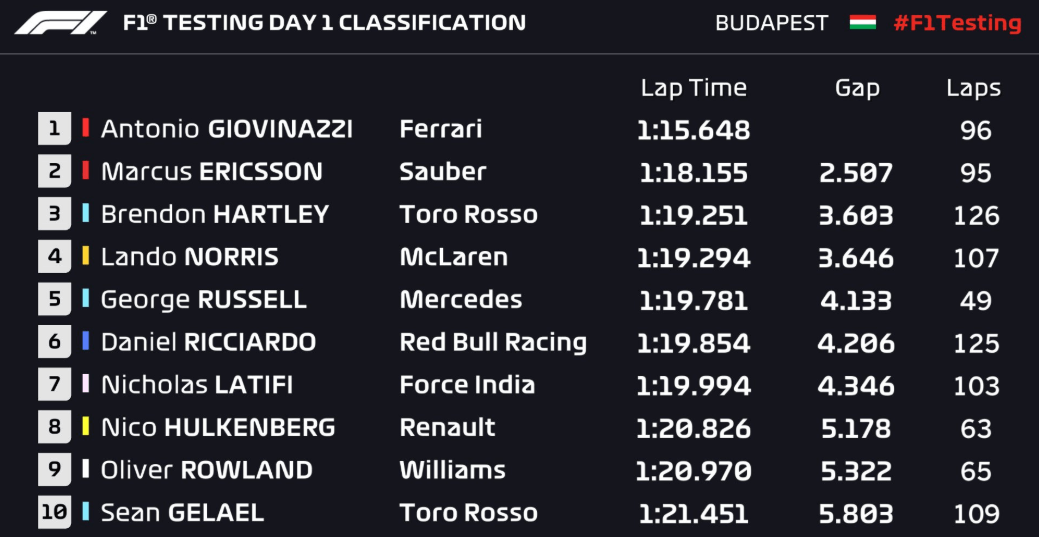This screenshot has height=537, width=1039.
Task: Click the Laps column header
Action: (x=973, y=88)
